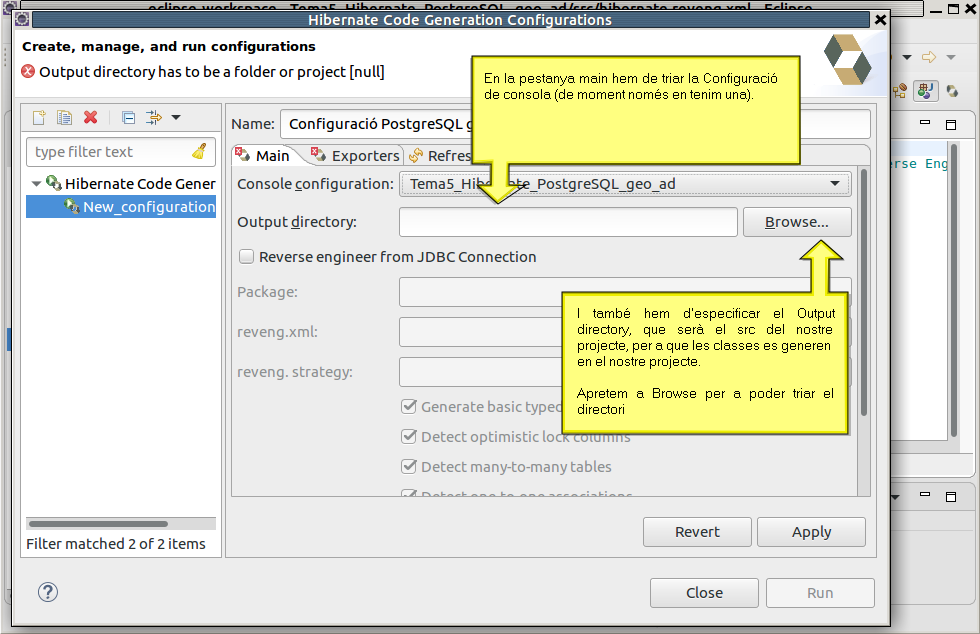Click the Output directory text field
The width and height of the screenshot is (980, 634).
click(568, 222)
